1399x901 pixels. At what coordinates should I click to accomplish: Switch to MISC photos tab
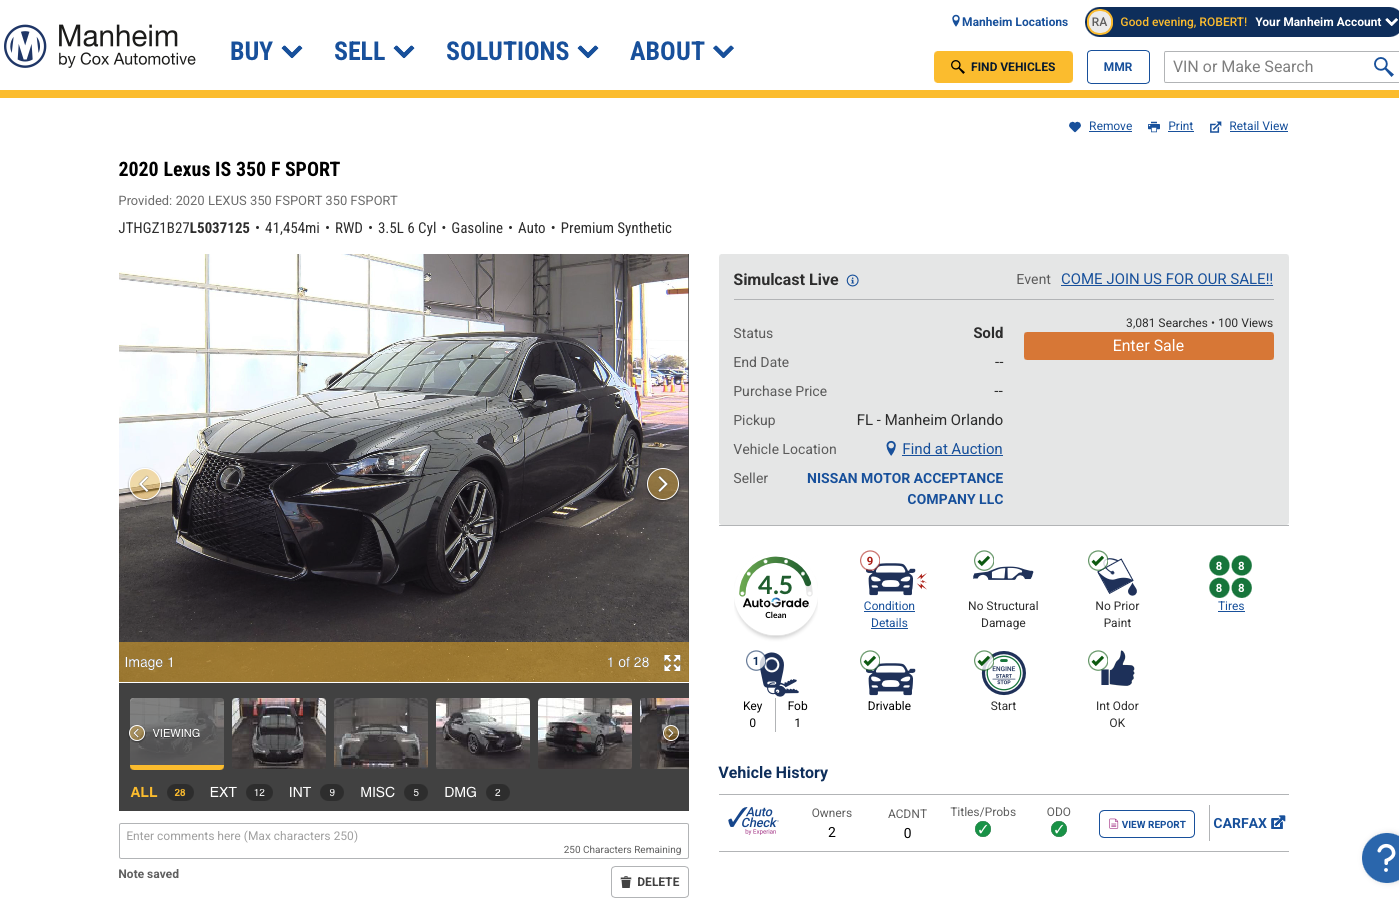(394, 792)
